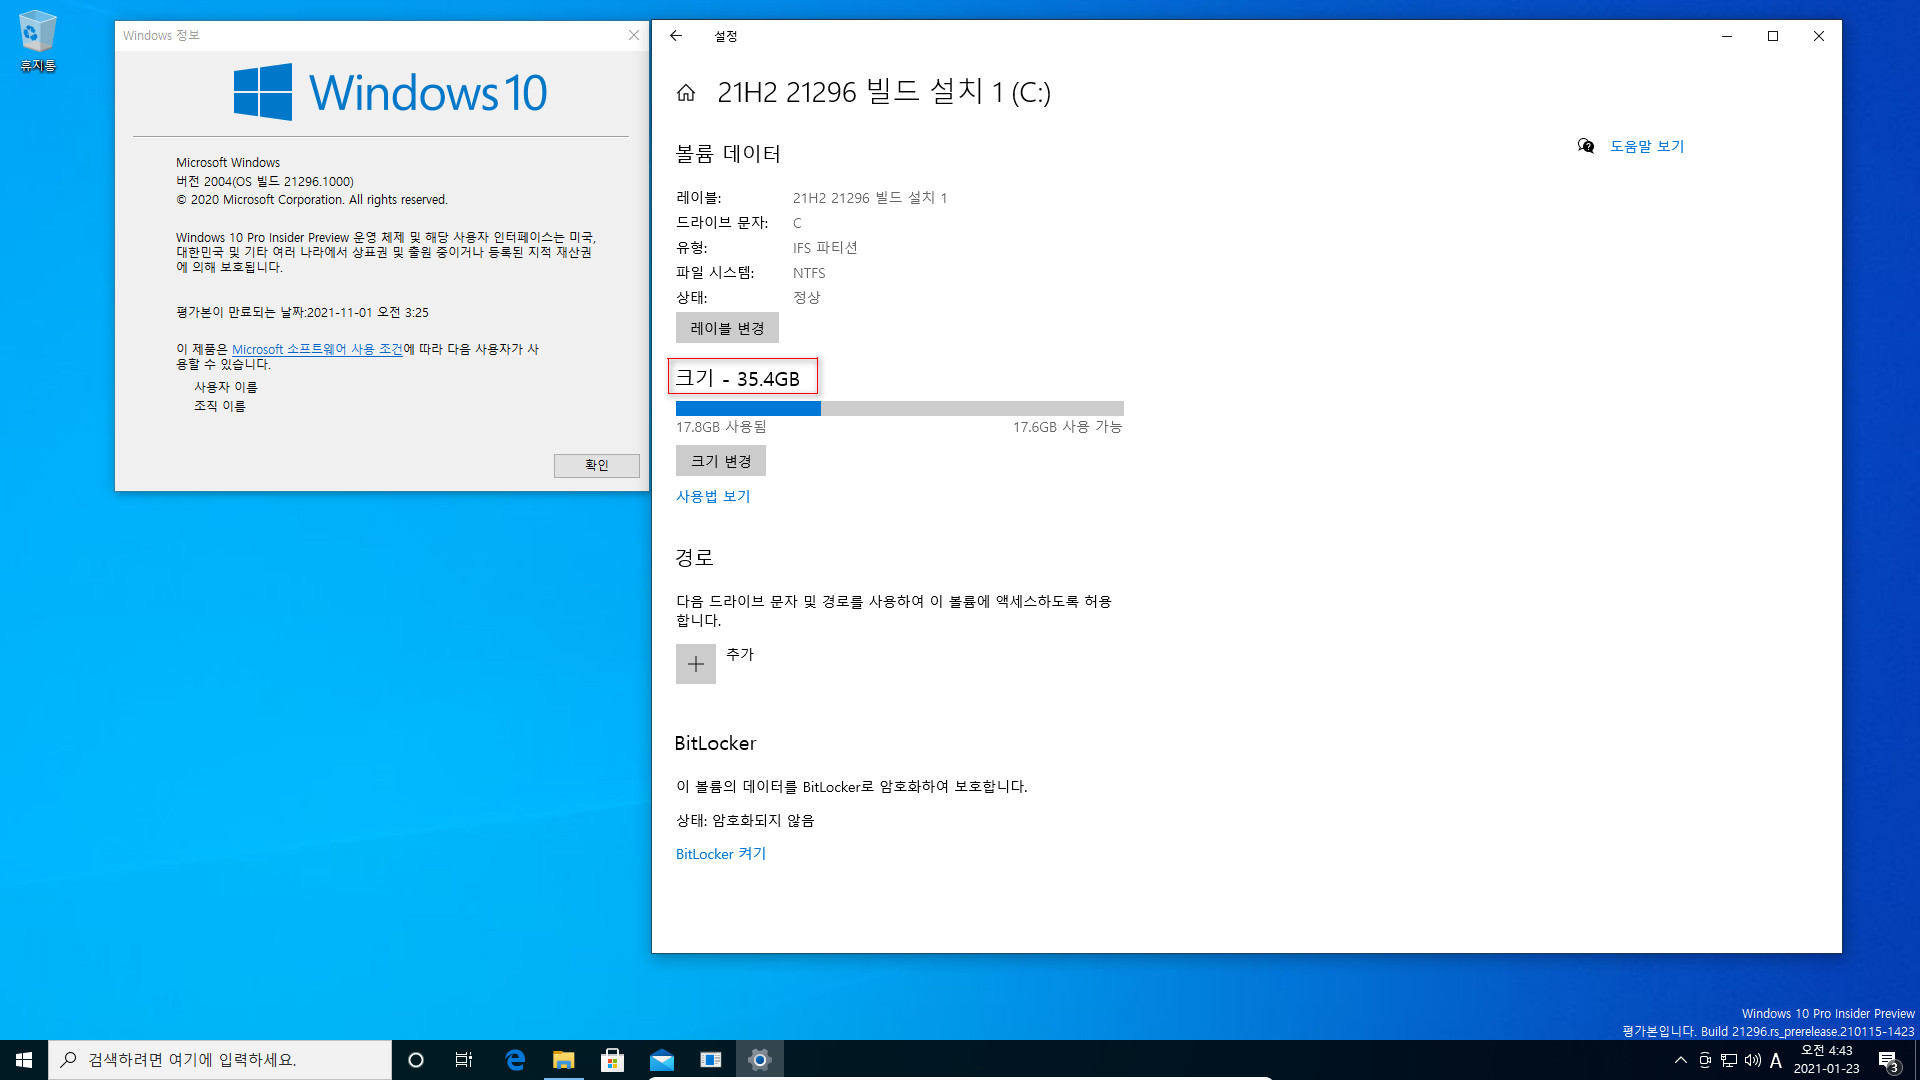Close the Windows 정보 dialog
Viewport: 1920px width, 1080px height.
click(x=634, y=35)
